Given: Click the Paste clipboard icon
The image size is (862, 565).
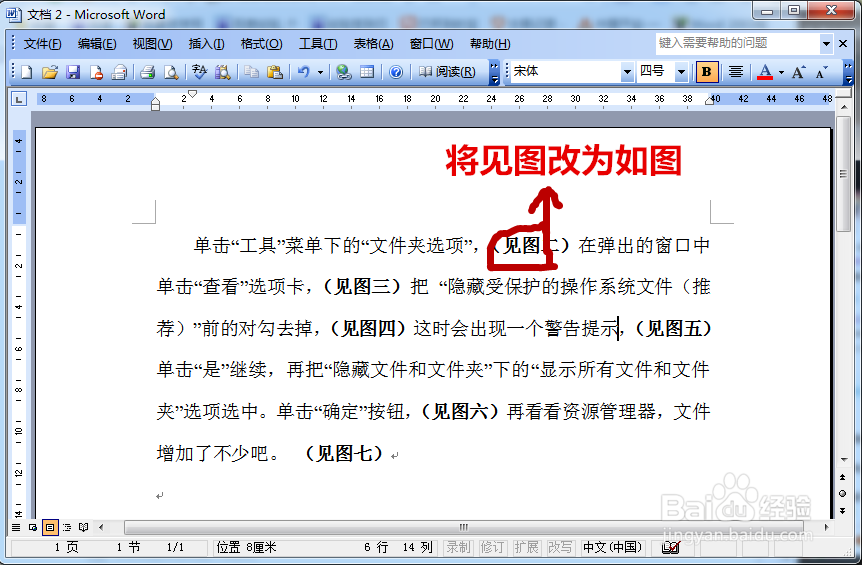Looking at the screenshot, I should coord(274,72).
